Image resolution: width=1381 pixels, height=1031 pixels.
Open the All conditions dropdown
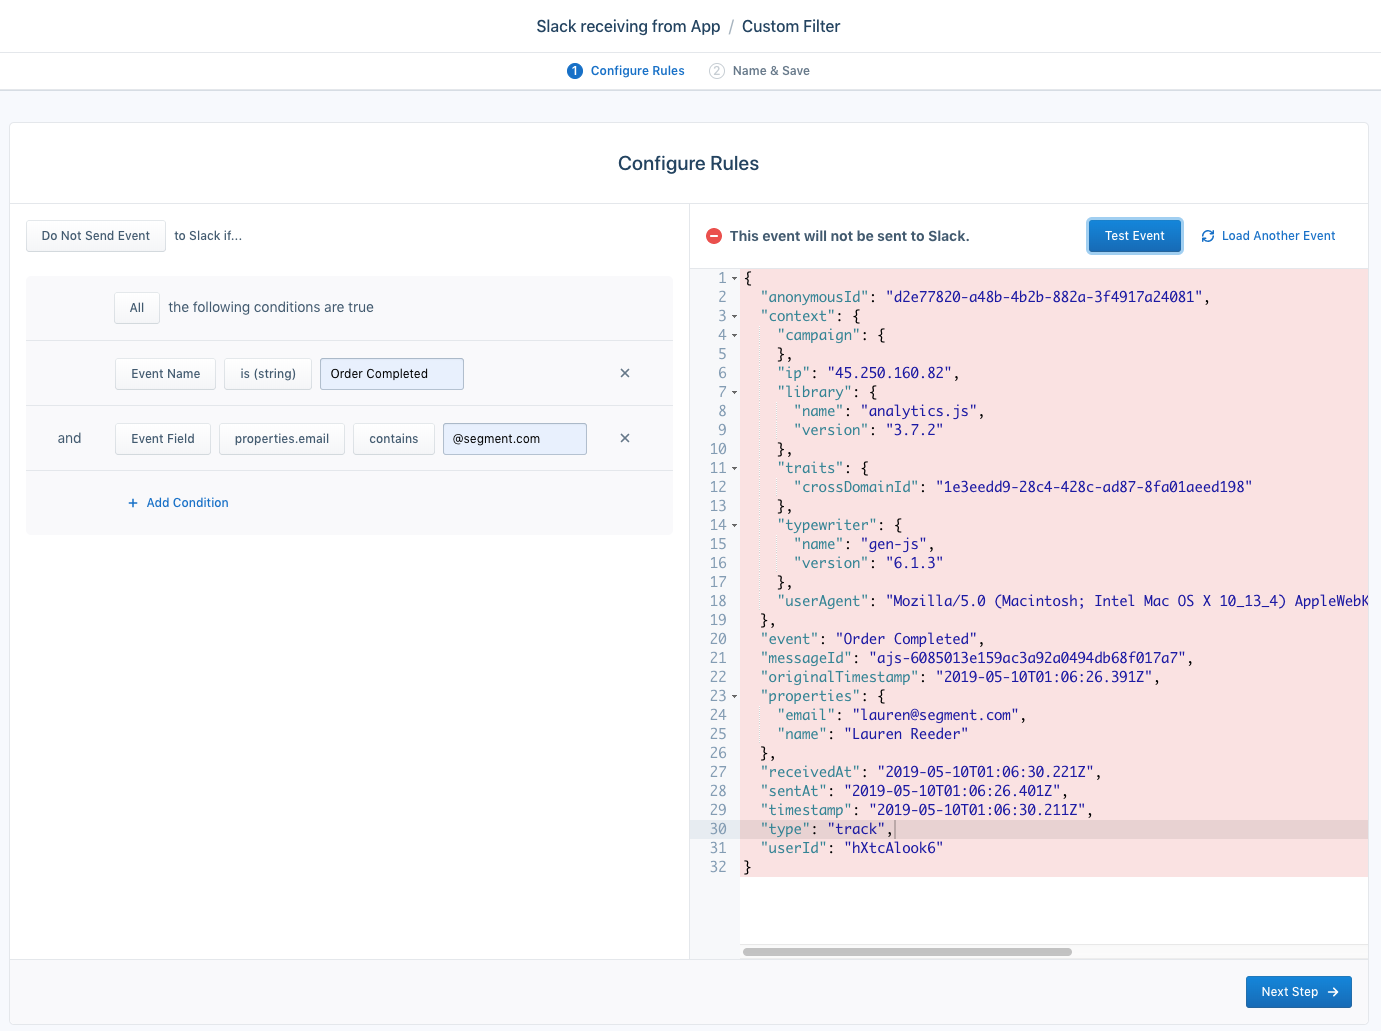pyautogui.click(x=136, y=307)
